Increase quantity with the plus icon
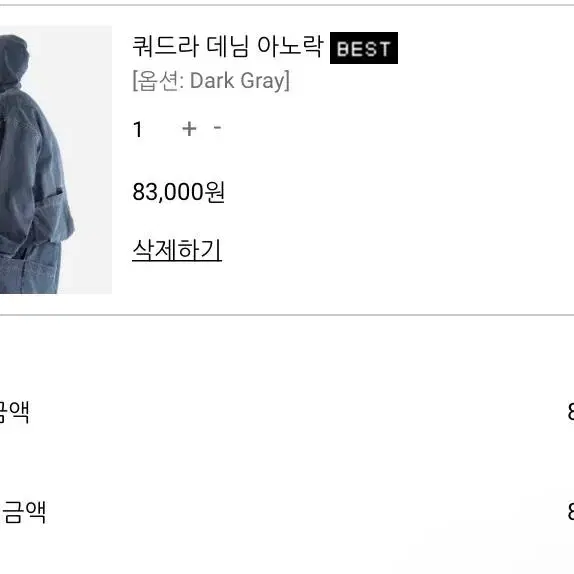574x574 pixels. coord(189,129)
